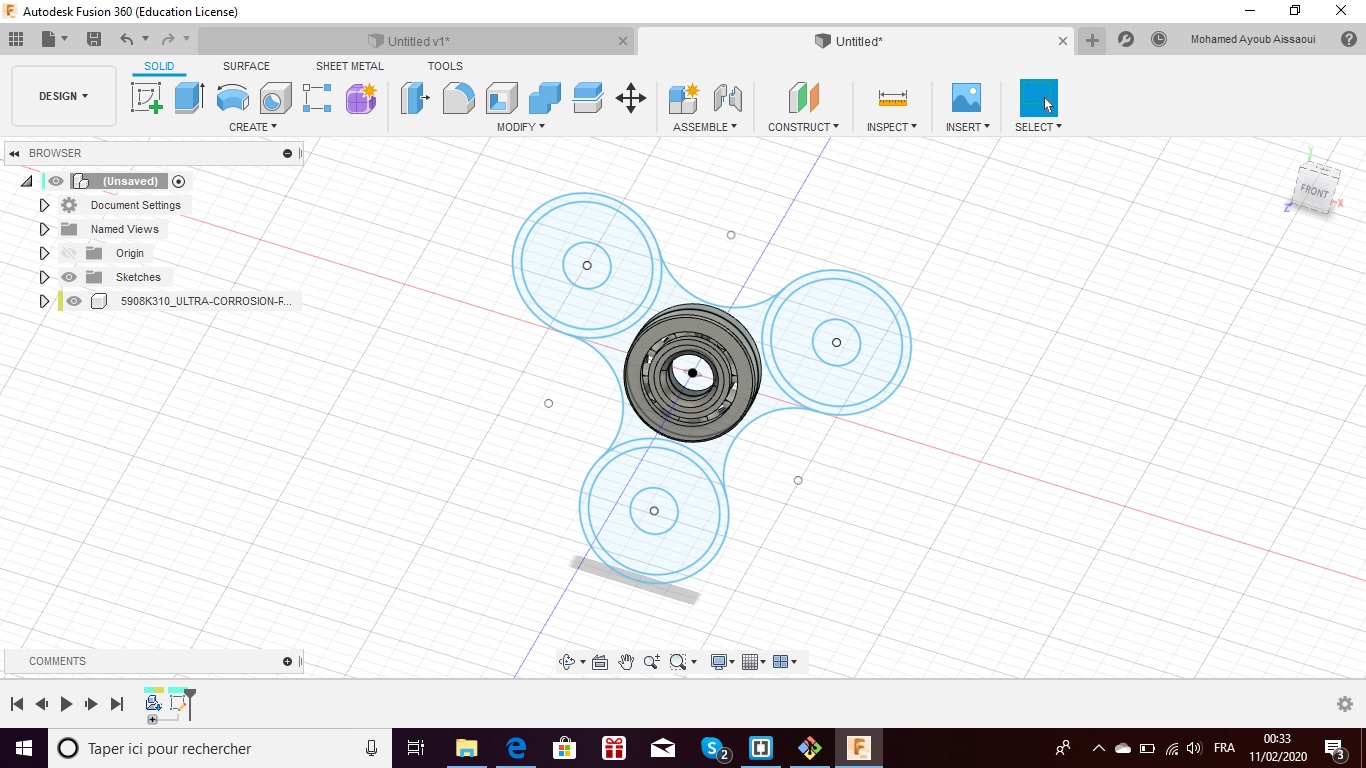Click the Joint tool in Assemble

click(728, 98)
